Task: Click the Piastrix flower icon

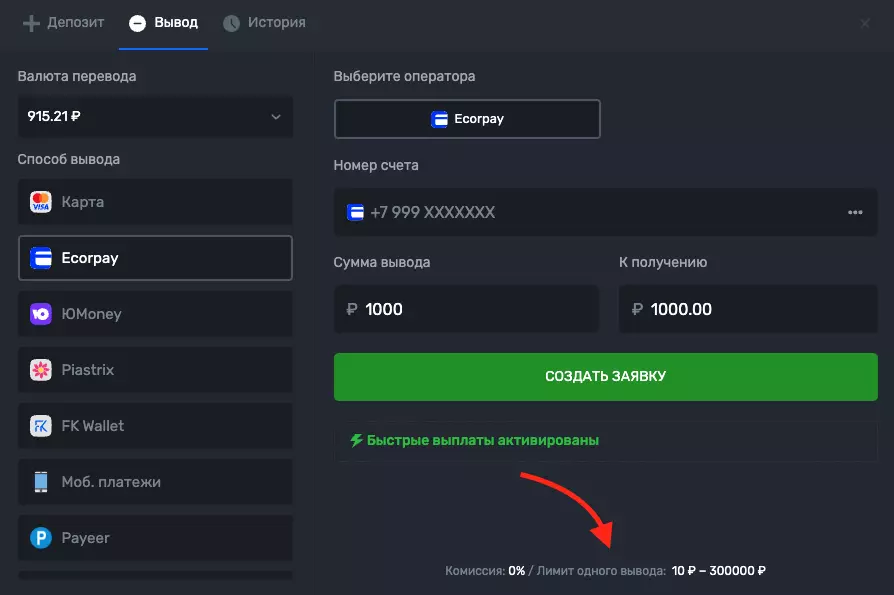Action: (41, 370)
